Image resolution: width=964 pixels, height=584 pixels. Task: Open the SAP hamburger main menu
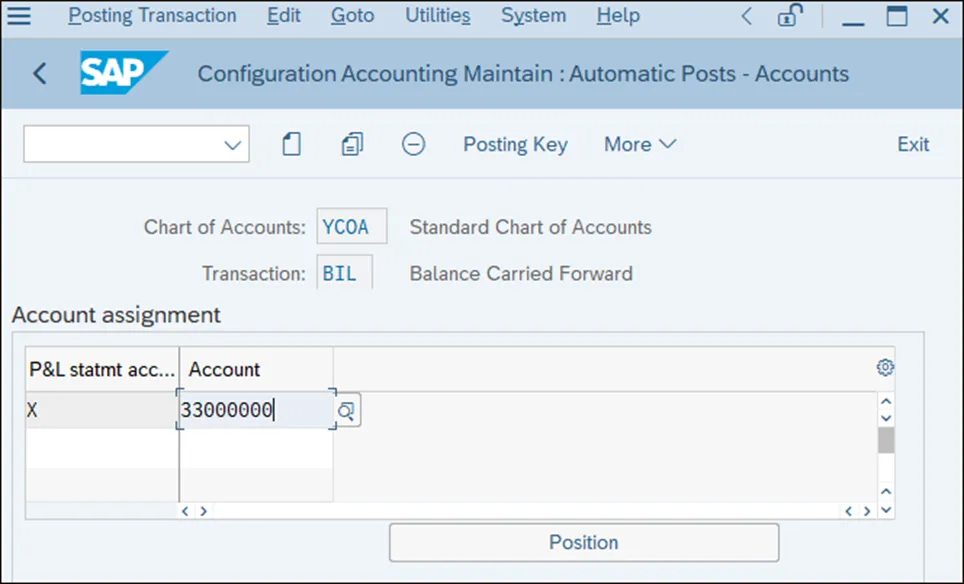point(19,16)
